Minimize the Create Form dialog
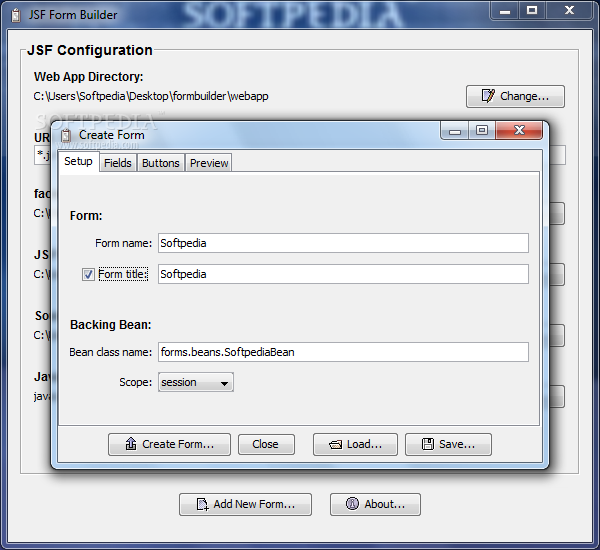 tap(455, 131)
